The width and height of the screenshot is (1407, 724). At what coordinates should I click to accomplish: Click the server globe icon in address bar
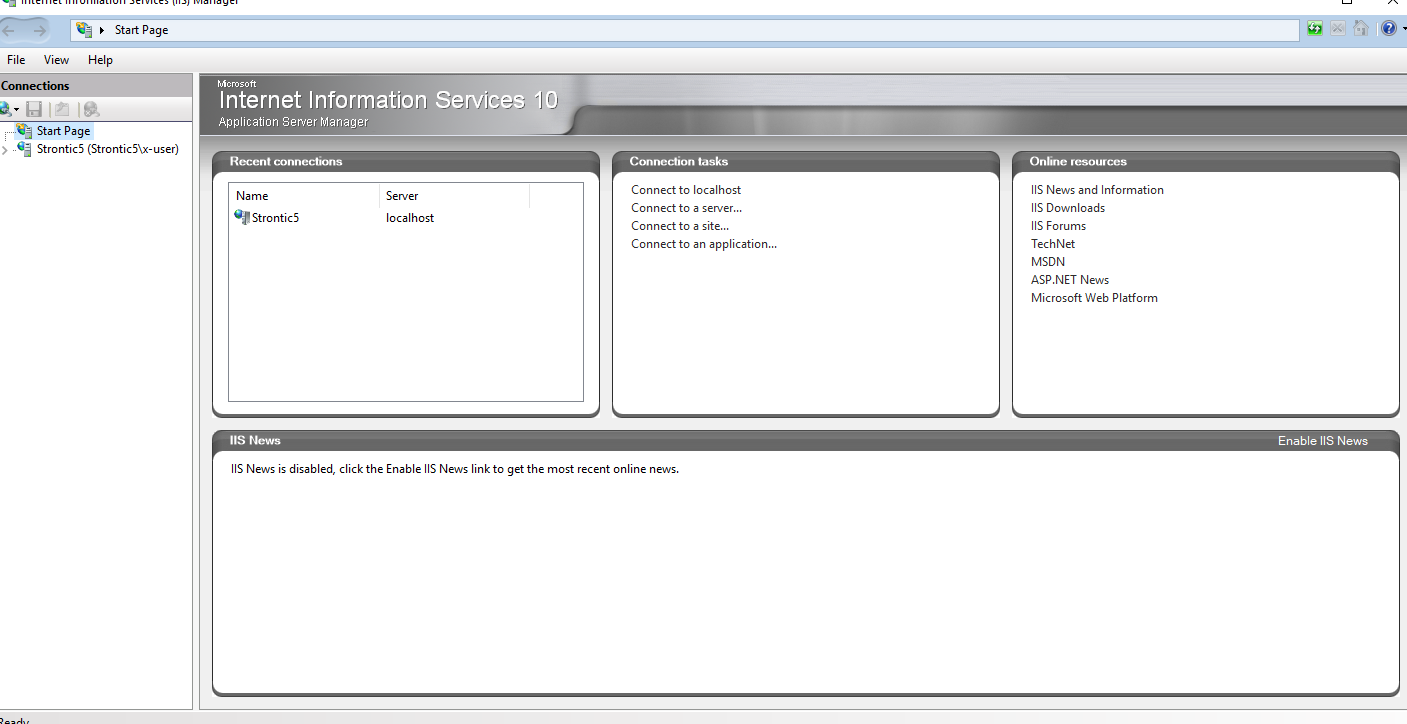[84, 30]
